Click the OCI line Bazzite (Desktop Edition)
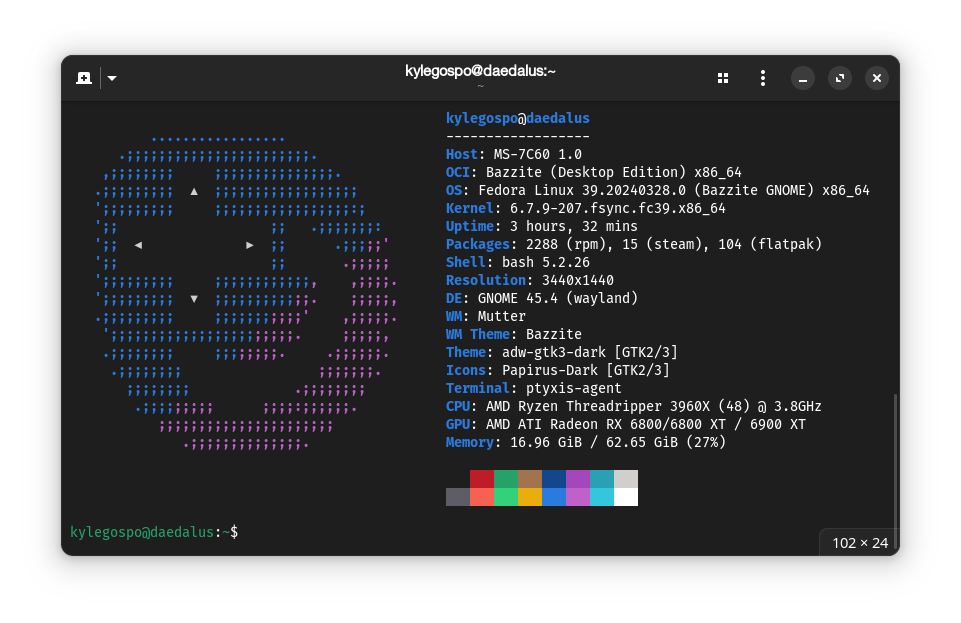Screen dimensions: 961x623 (594, 172)
